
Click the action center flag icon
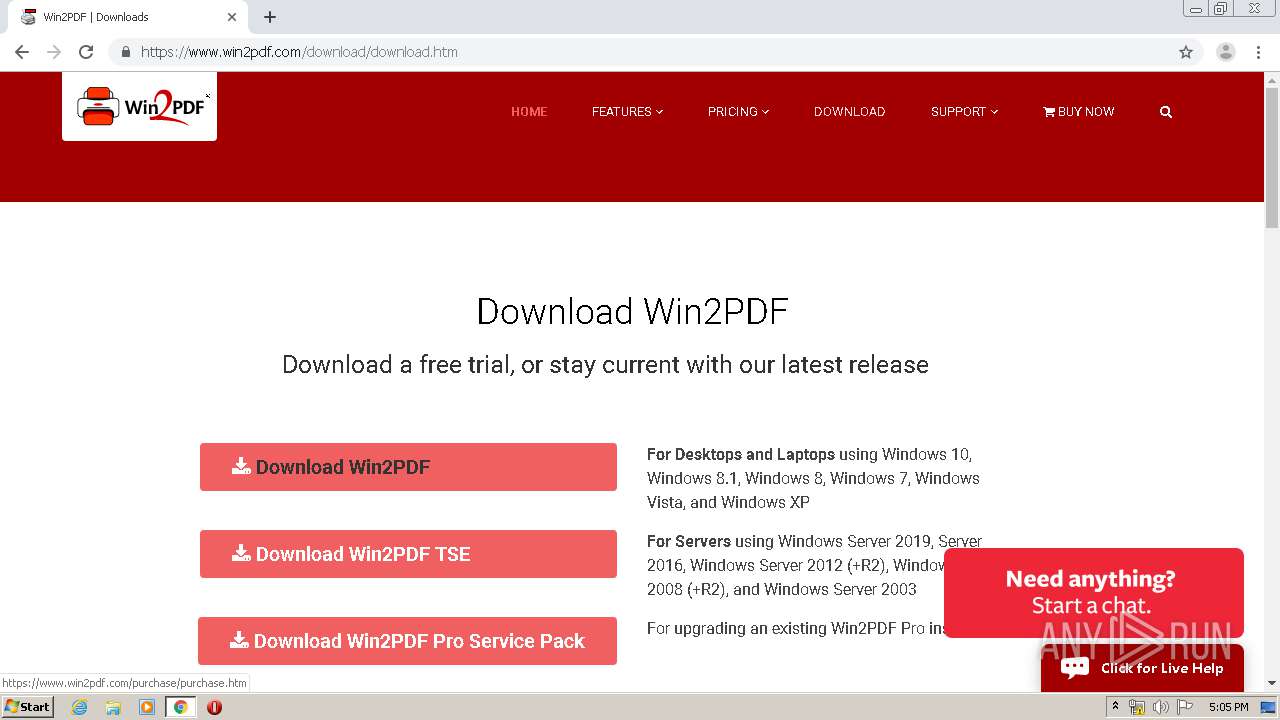1185,707
